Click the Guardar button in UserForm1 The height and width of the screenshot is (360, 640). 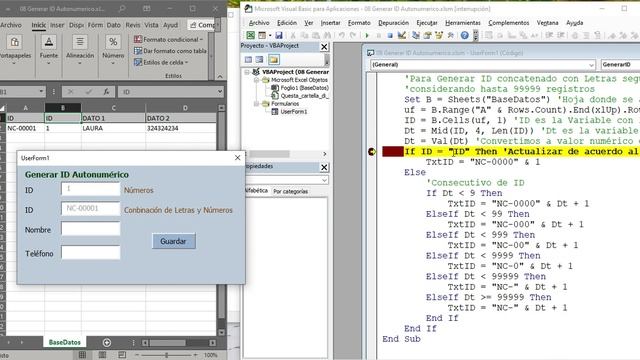point(174,241)
